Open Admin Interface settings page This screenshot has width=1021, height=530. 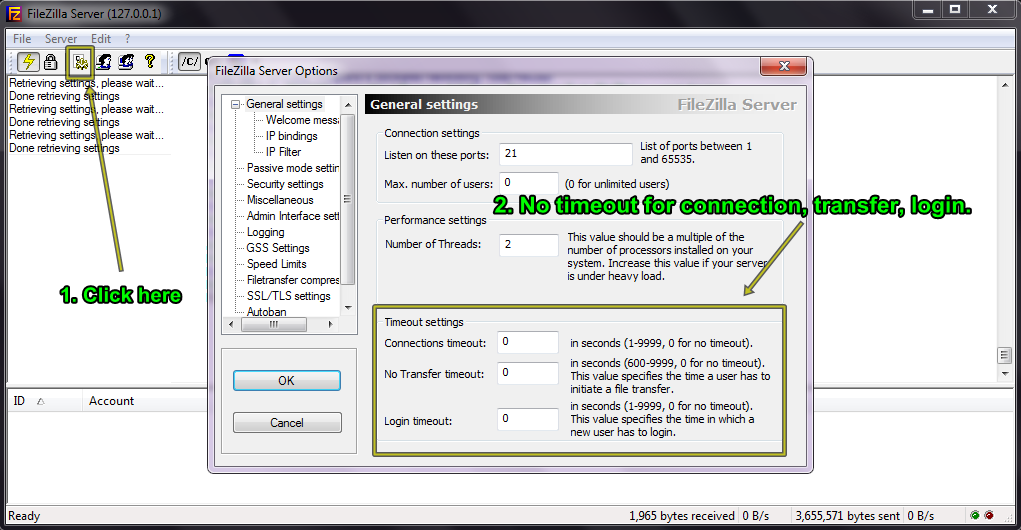pos(292,216)
